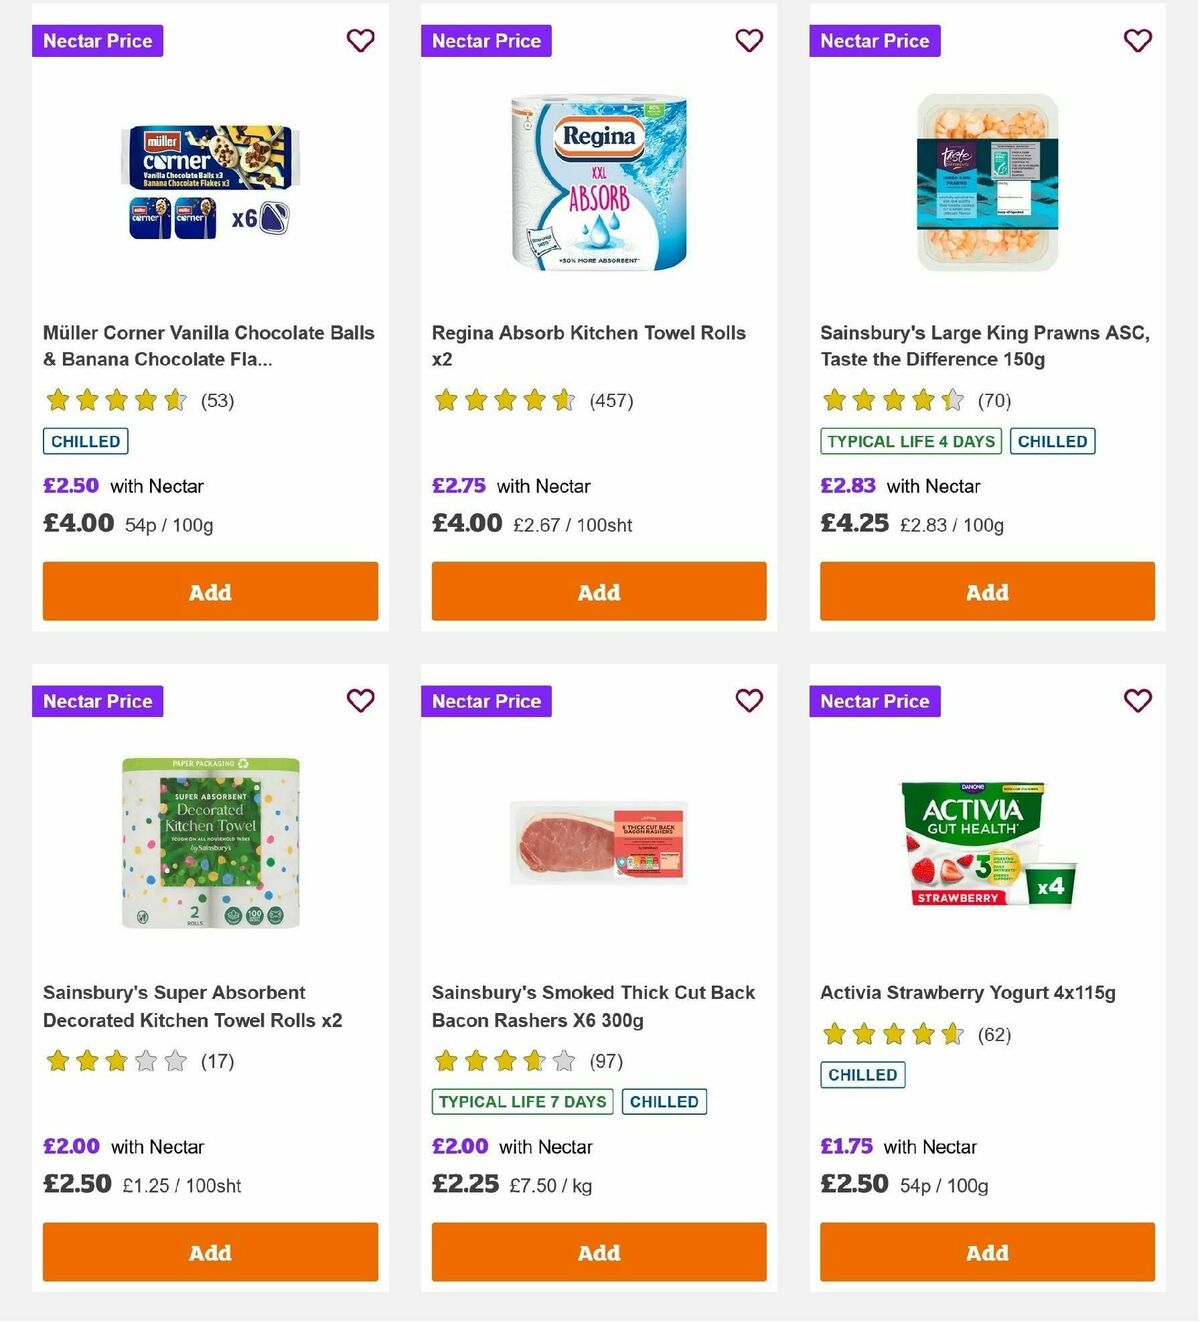Add the Smoked Thick Cut Bacon to basket
Screen dimensions: 1200x1323
pos(598,1252)
